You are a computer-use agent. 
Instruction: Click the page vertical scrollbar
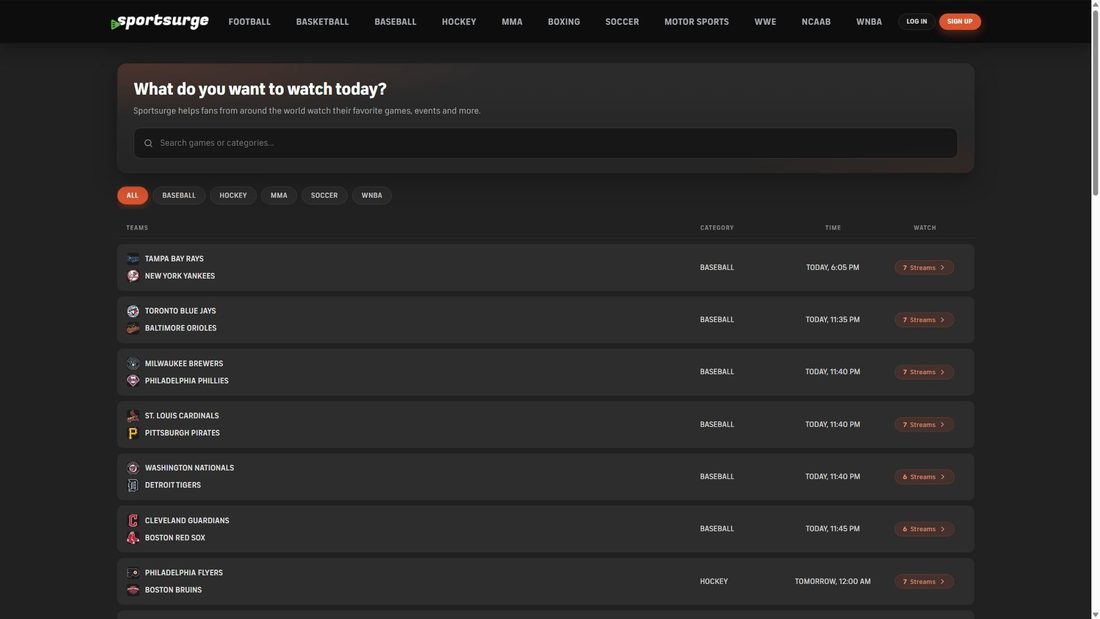[x=1095, y=105]
